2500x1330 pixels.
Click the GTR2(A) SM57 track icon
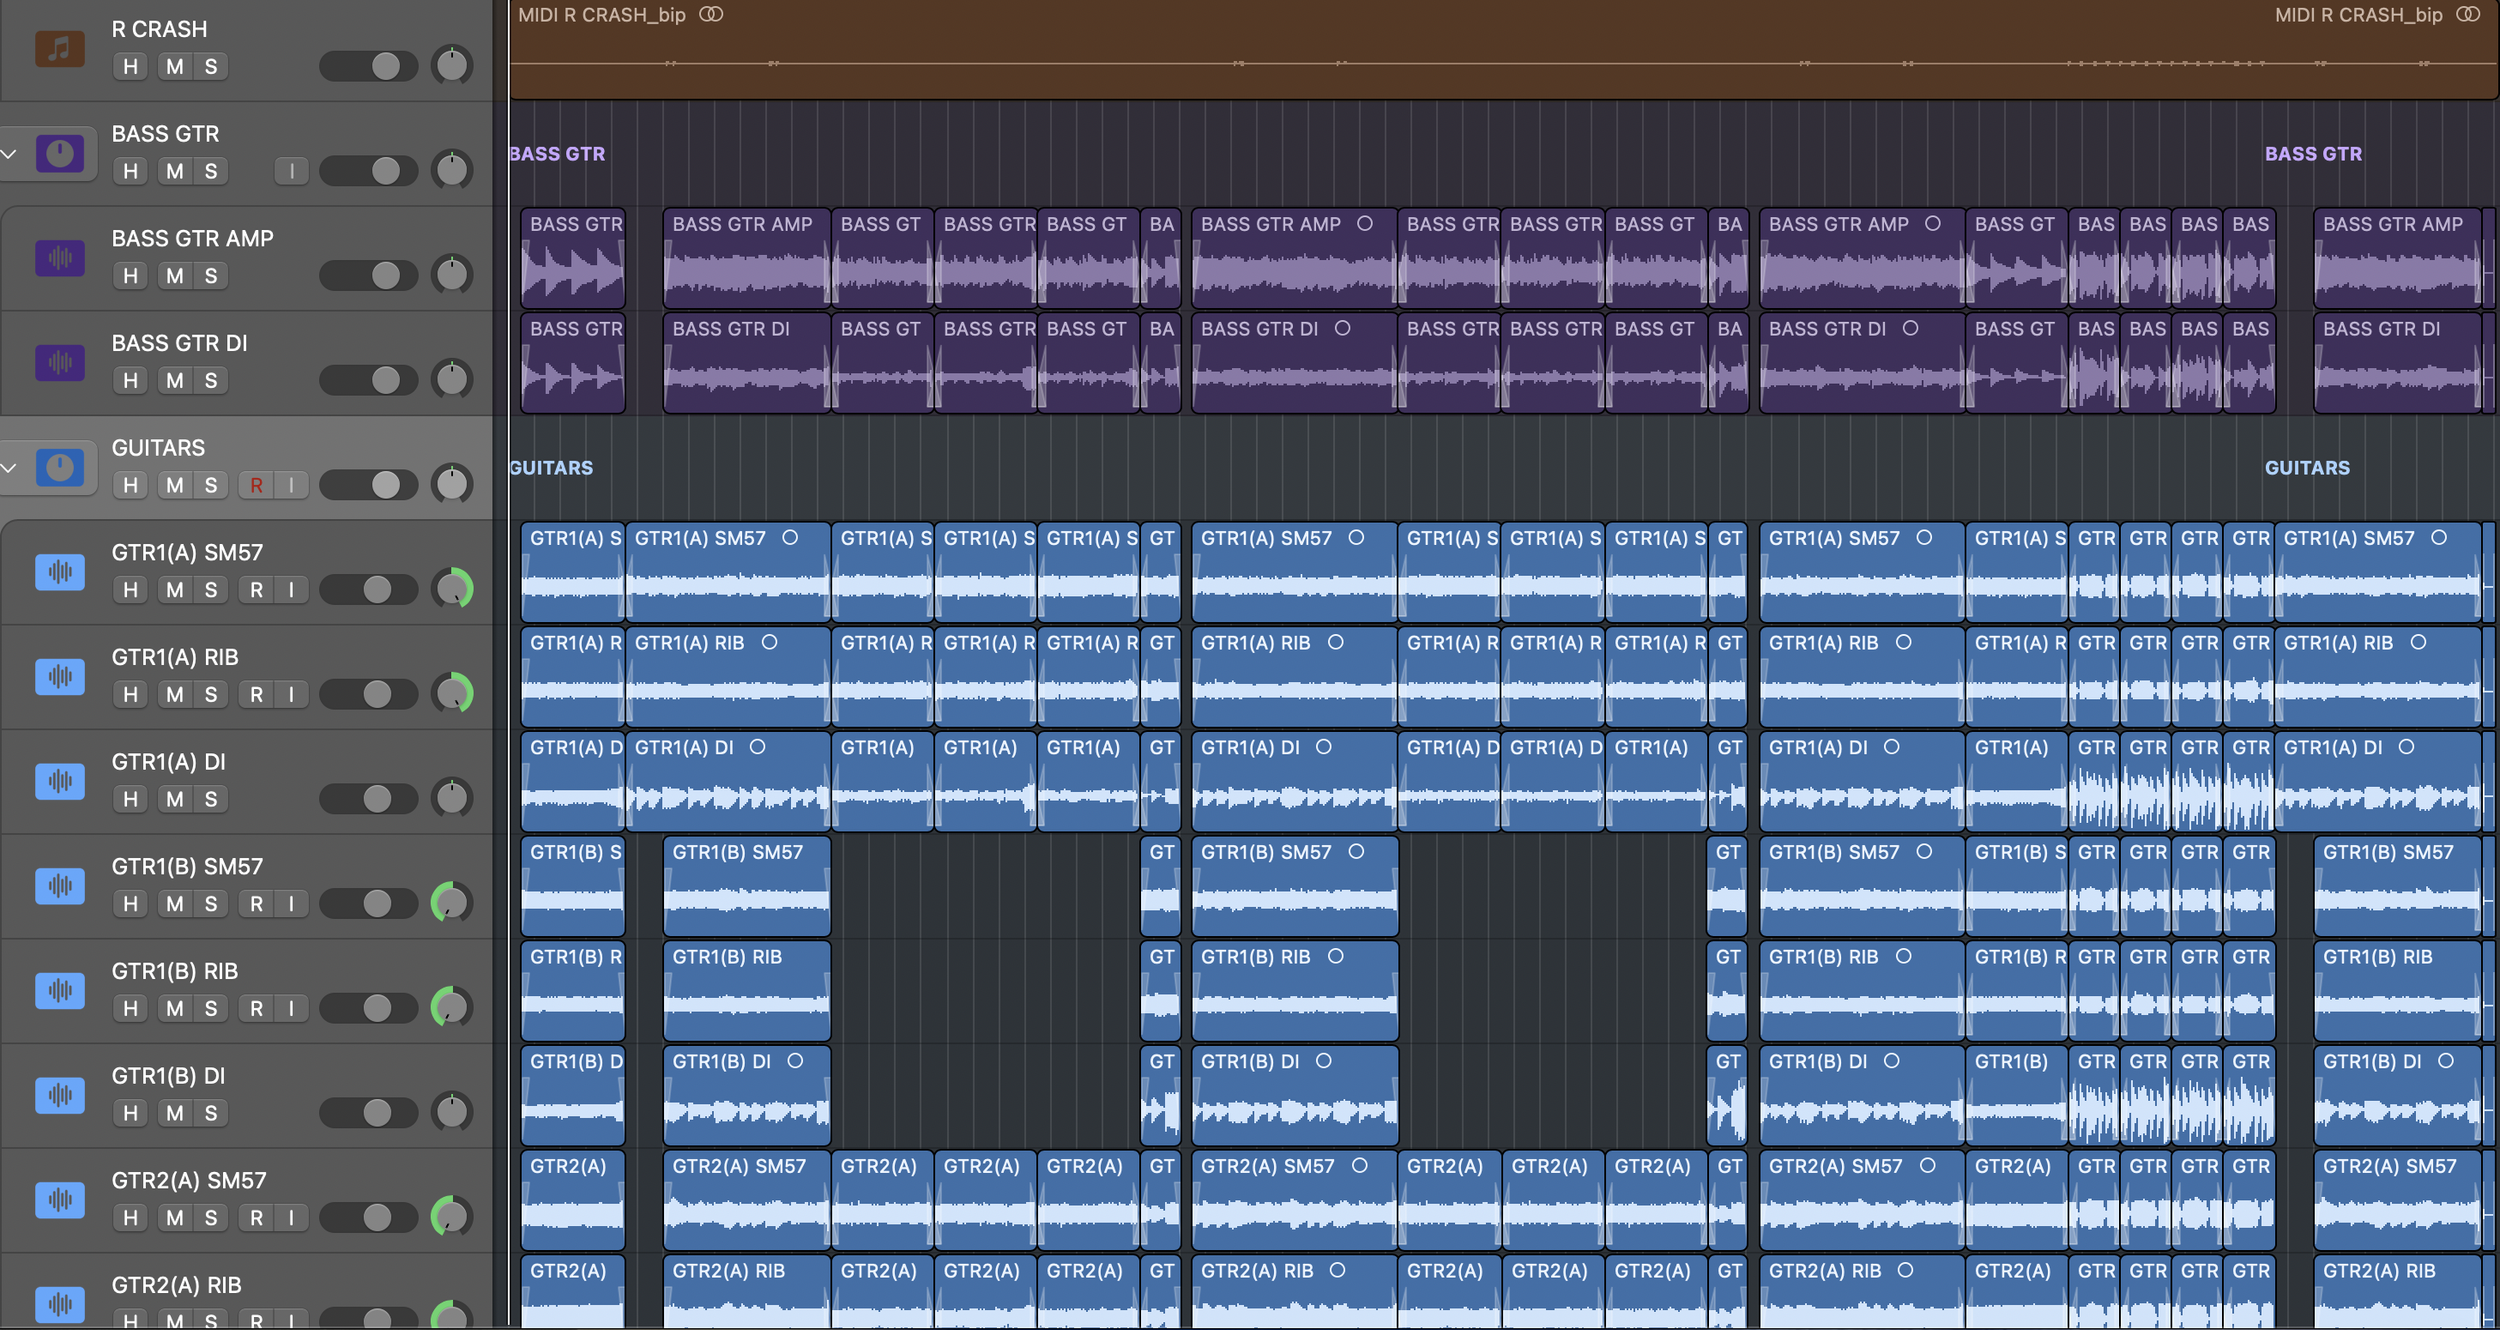pos(59,1200)
